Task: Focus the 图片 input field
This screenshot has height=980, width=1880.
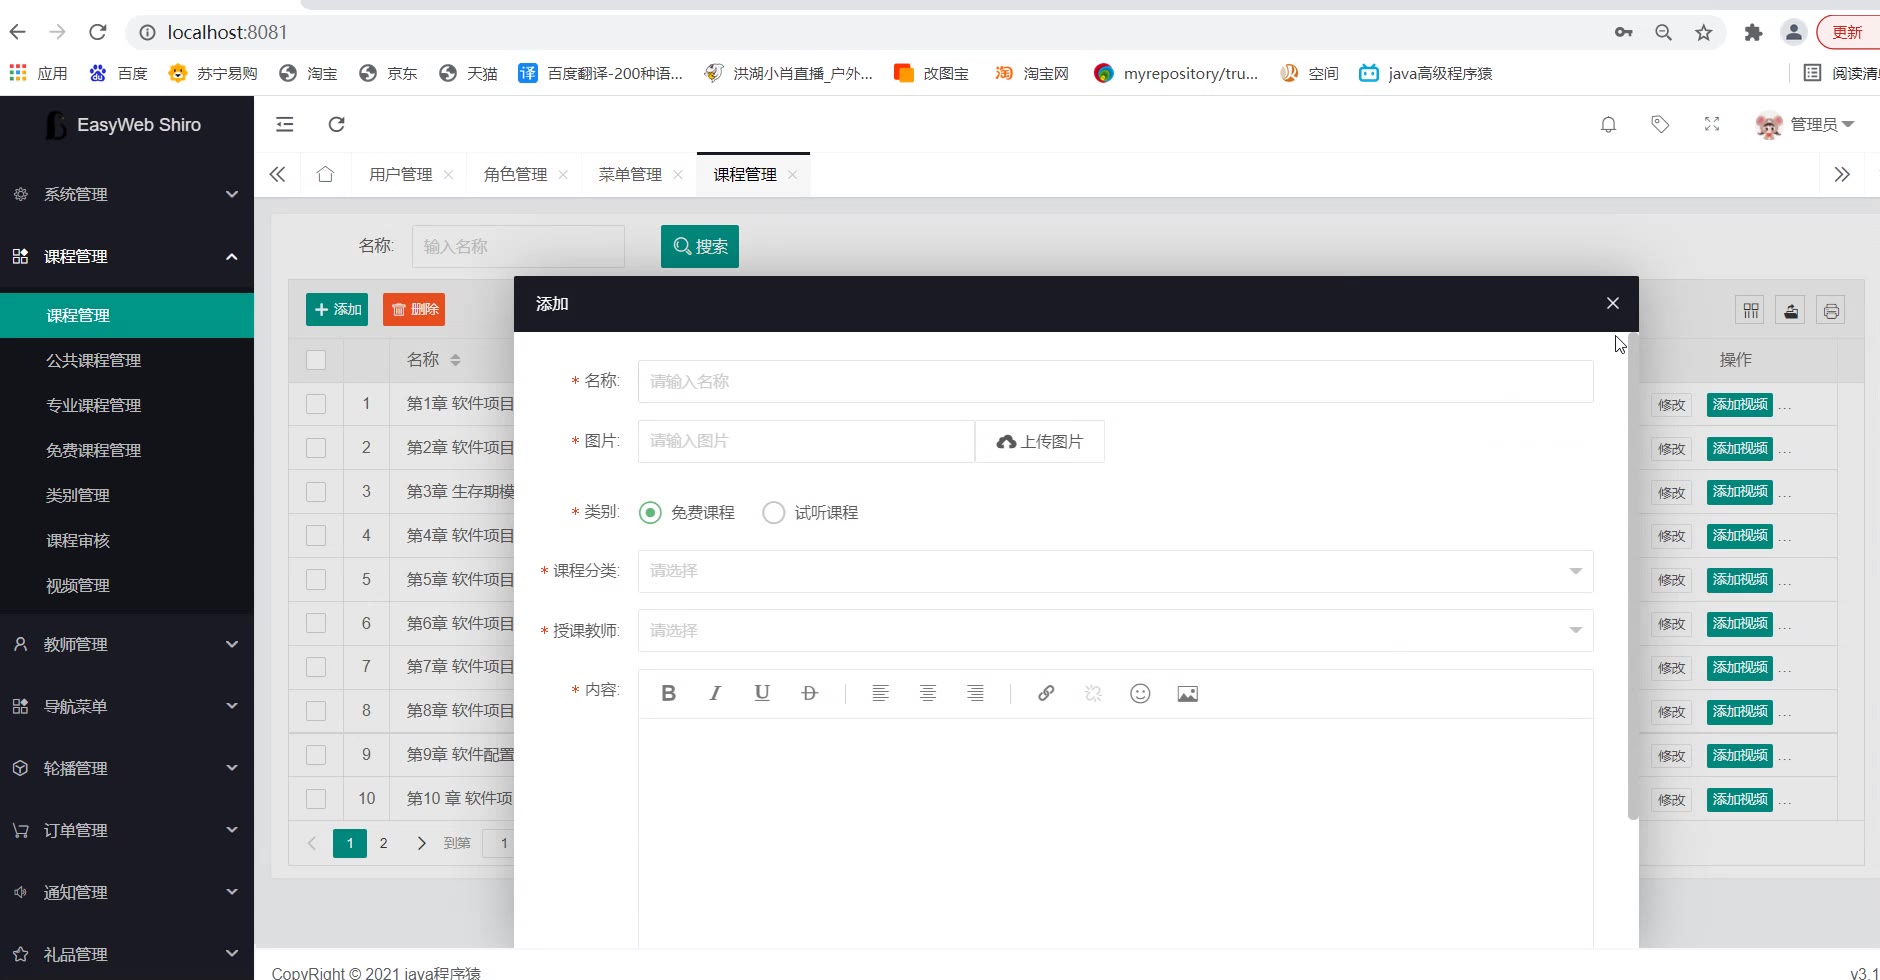Action: click(806, 442)
